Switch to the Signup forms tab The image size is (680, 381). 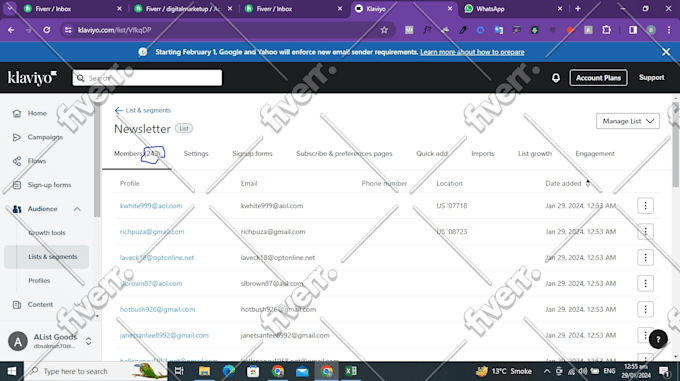[252, 153]
